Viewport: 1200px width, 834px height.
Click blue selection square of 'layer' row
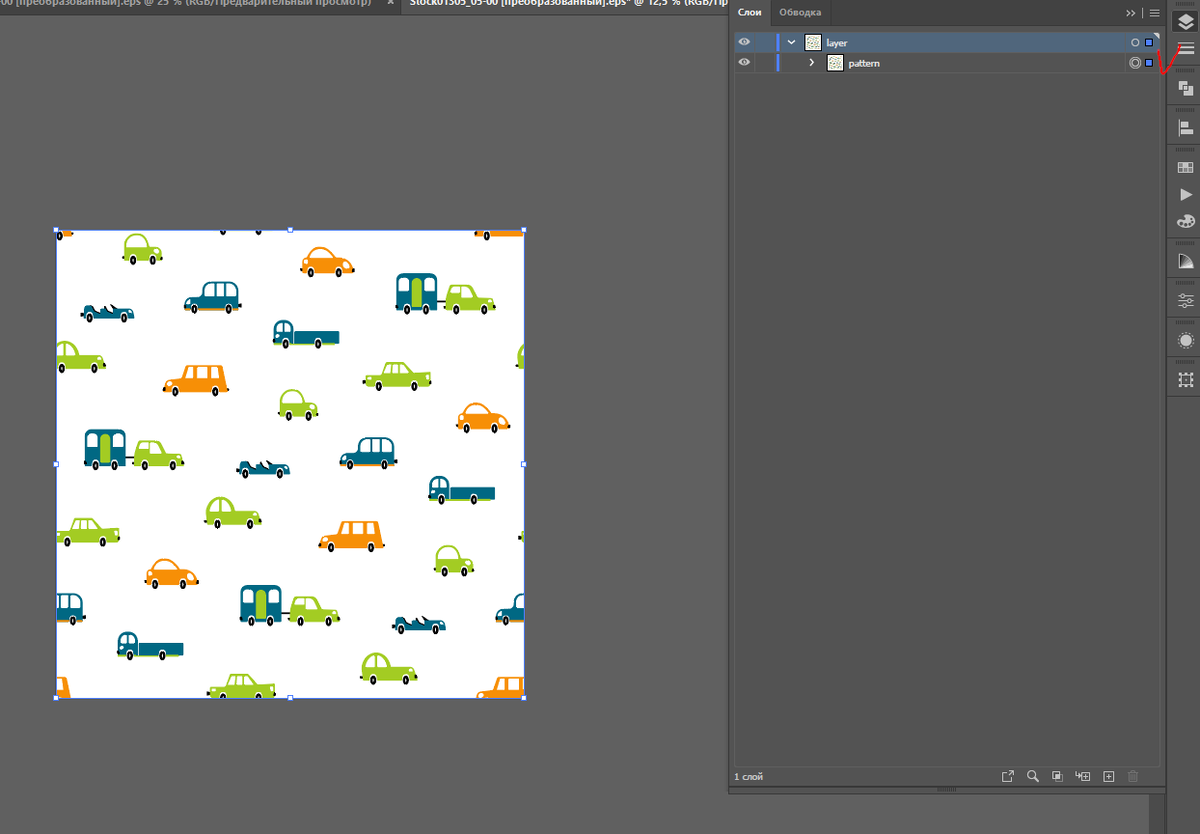(1149, 43)
